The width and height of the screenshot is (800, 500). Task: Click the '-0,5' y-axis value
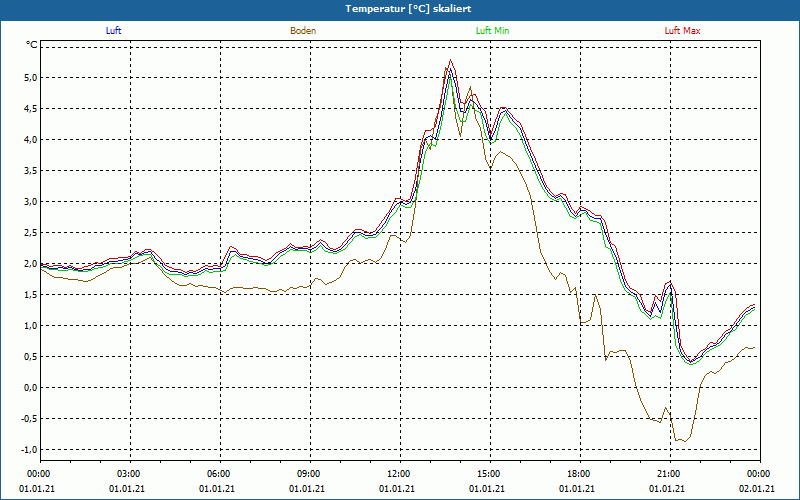[30, 419]
